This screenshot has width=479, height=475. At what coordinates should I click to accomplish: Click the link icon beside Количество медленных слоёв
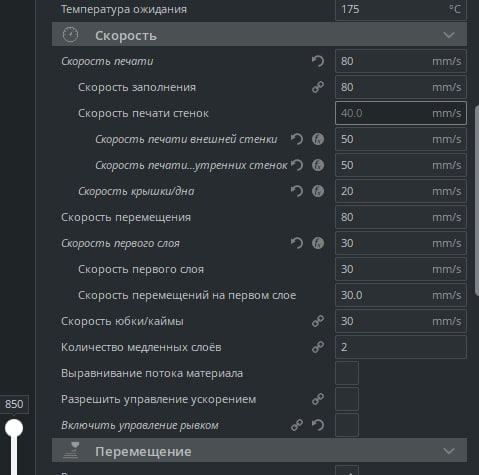pos(318,347)
